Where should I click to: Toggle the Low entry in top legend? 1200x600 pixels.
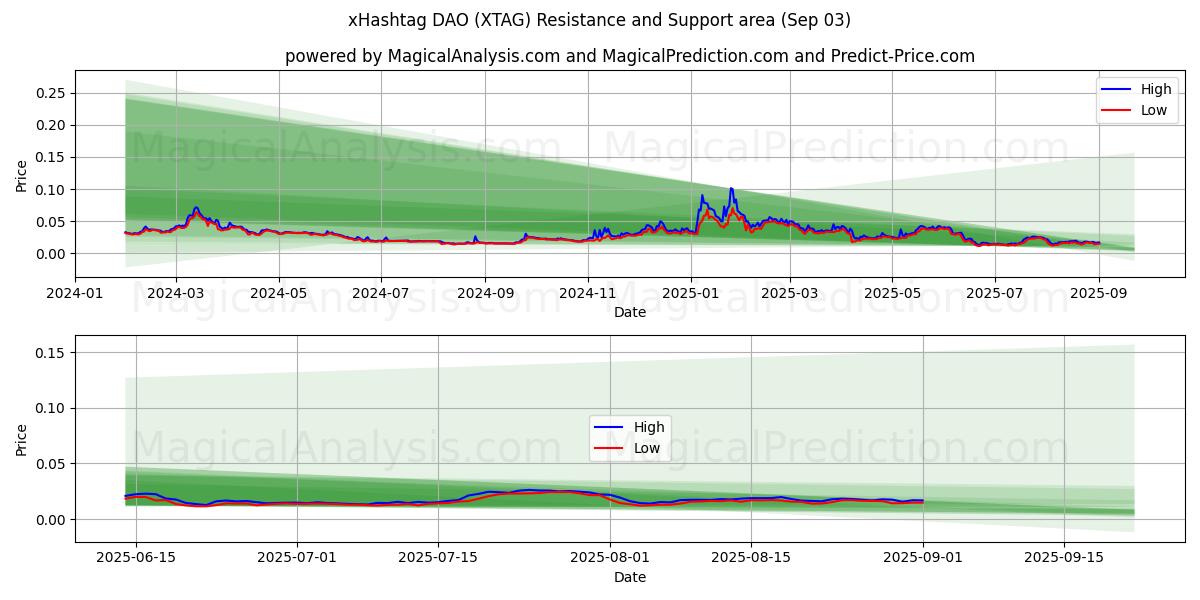(x=1155, y=109)
